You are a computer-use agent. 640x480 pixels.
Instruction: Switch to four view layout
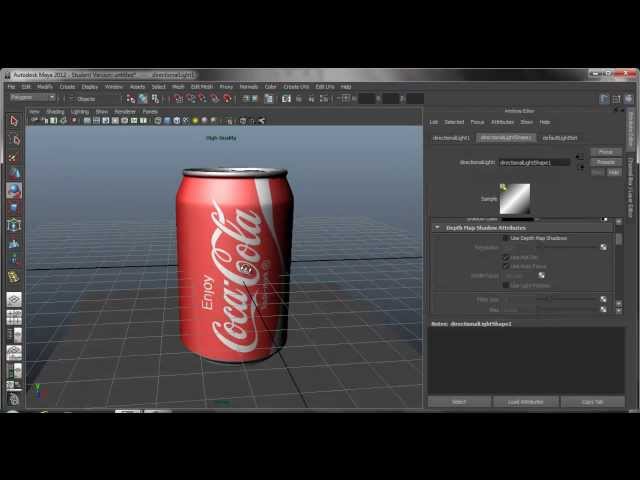click(14, 317)
